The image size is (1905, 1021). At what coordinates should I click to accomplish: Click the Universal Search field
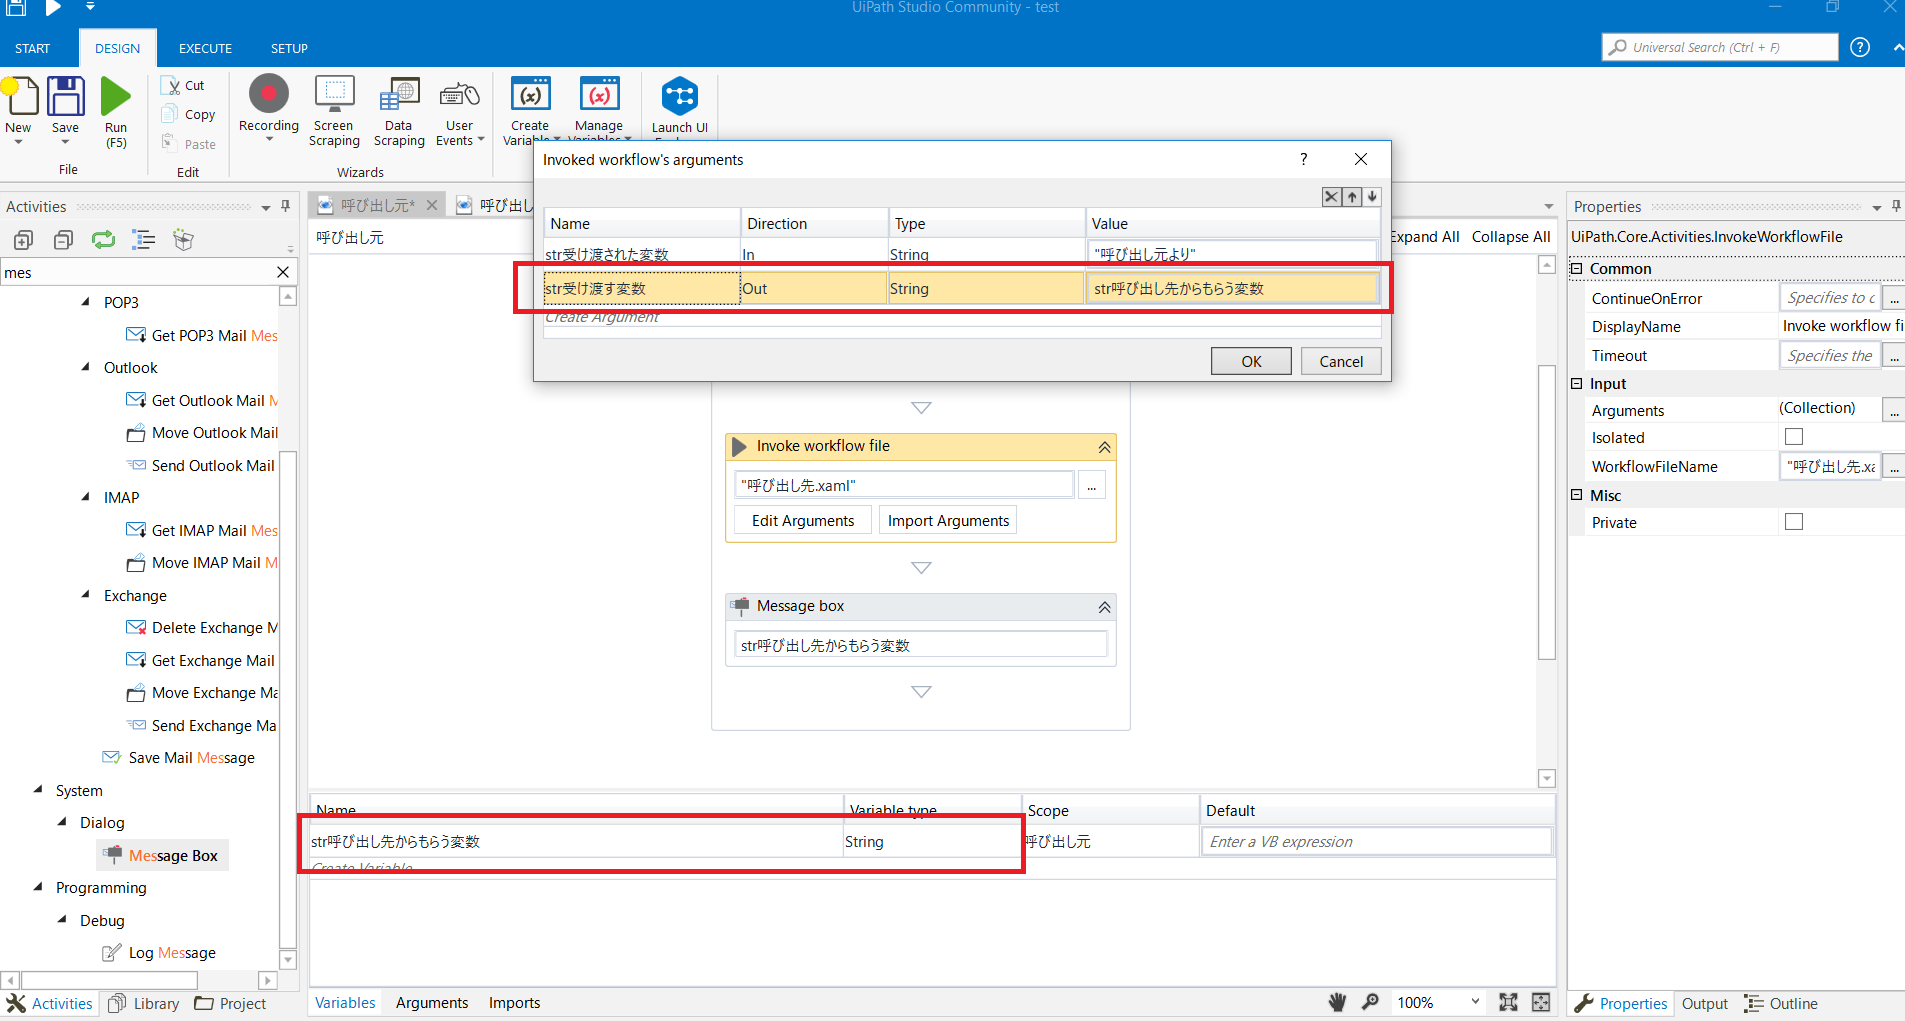(x=1718, y=47)
